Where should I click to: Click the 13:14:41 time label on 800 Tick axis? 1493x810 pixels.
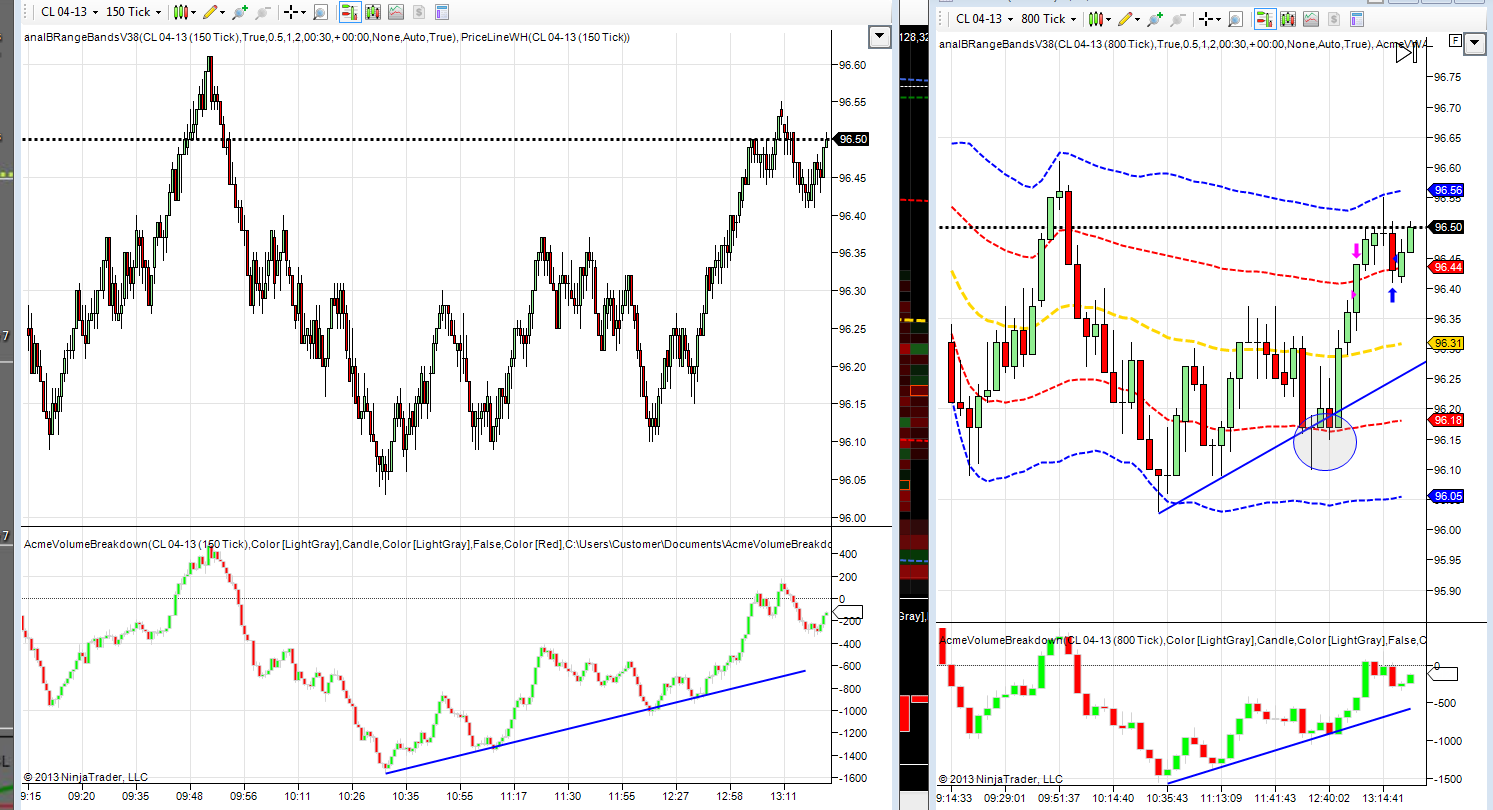click(1386, 798)
